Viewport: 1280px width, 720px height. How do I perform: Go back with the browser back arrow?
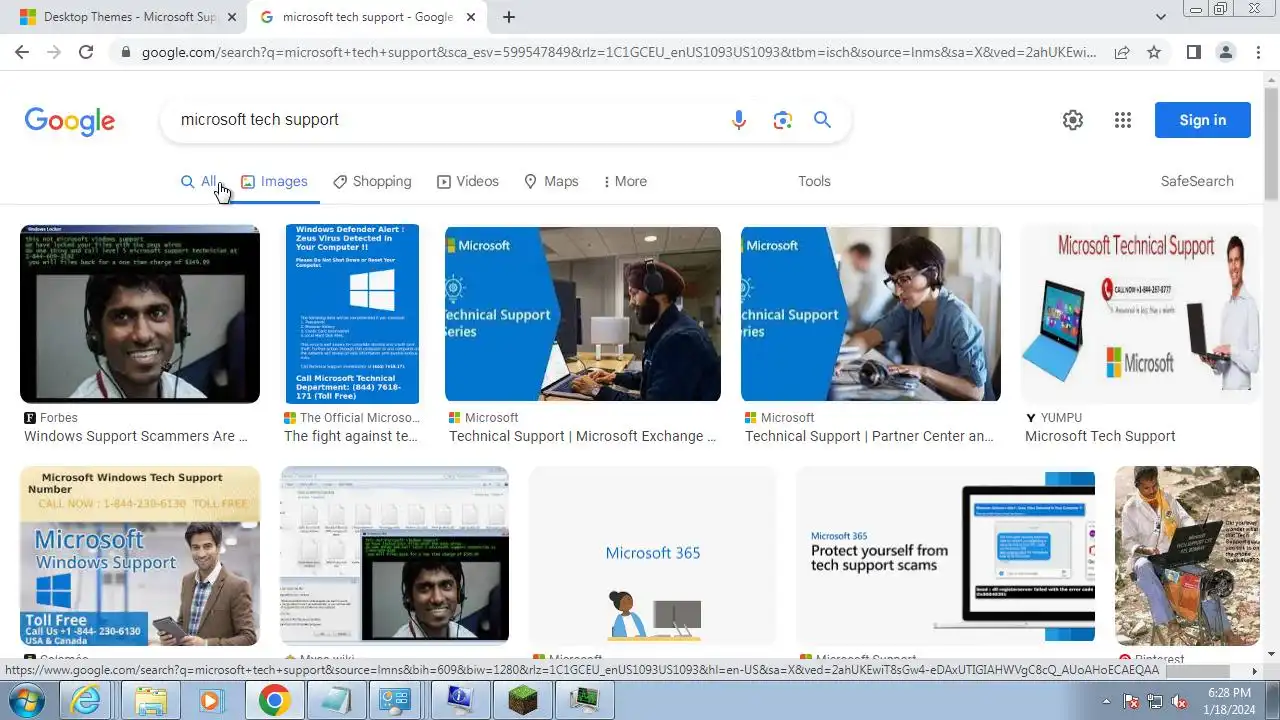point(22,52)
